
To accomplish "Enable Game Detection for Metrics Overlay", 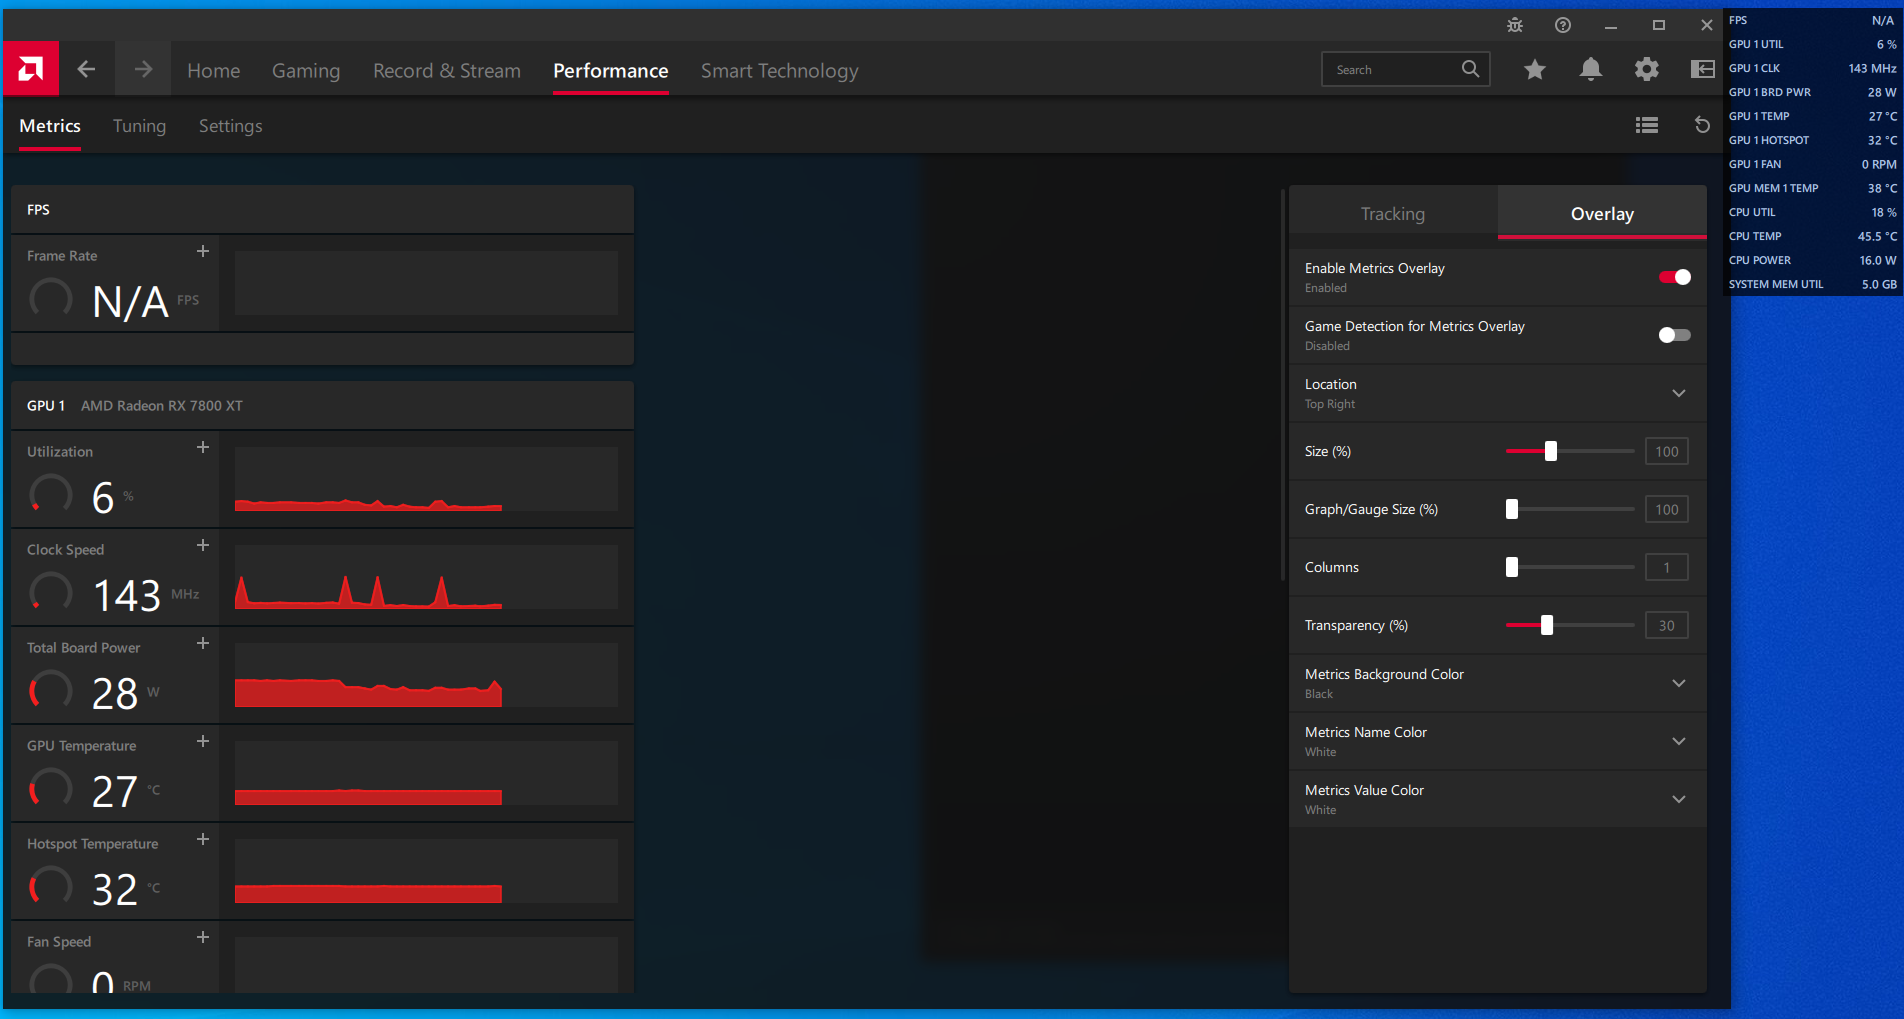I will coord(1675,335).
